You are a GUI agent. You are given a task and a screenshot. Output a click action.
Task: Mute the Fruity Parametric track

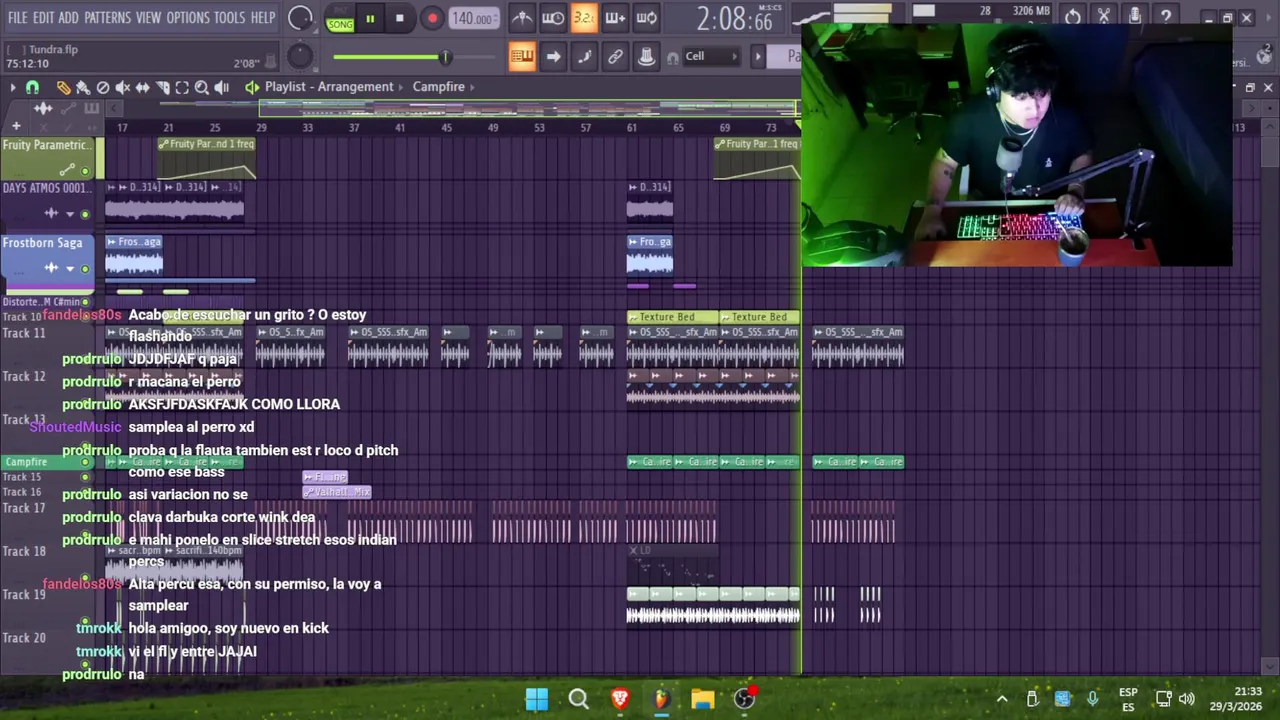85,171
